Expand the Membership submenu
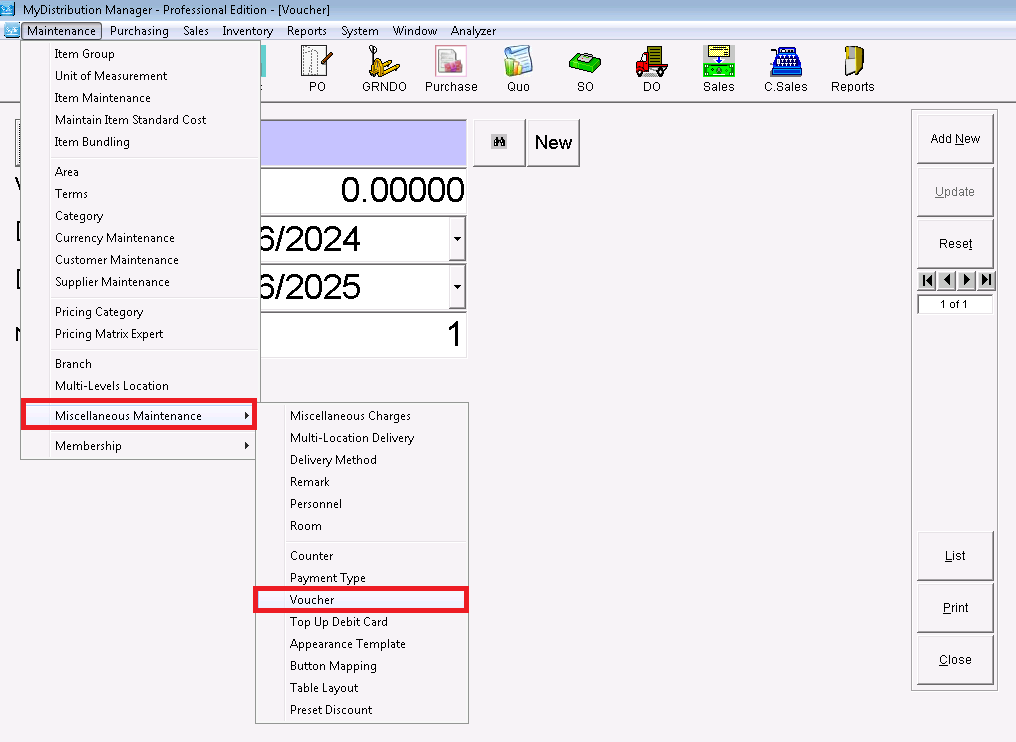 coord(140,446)
